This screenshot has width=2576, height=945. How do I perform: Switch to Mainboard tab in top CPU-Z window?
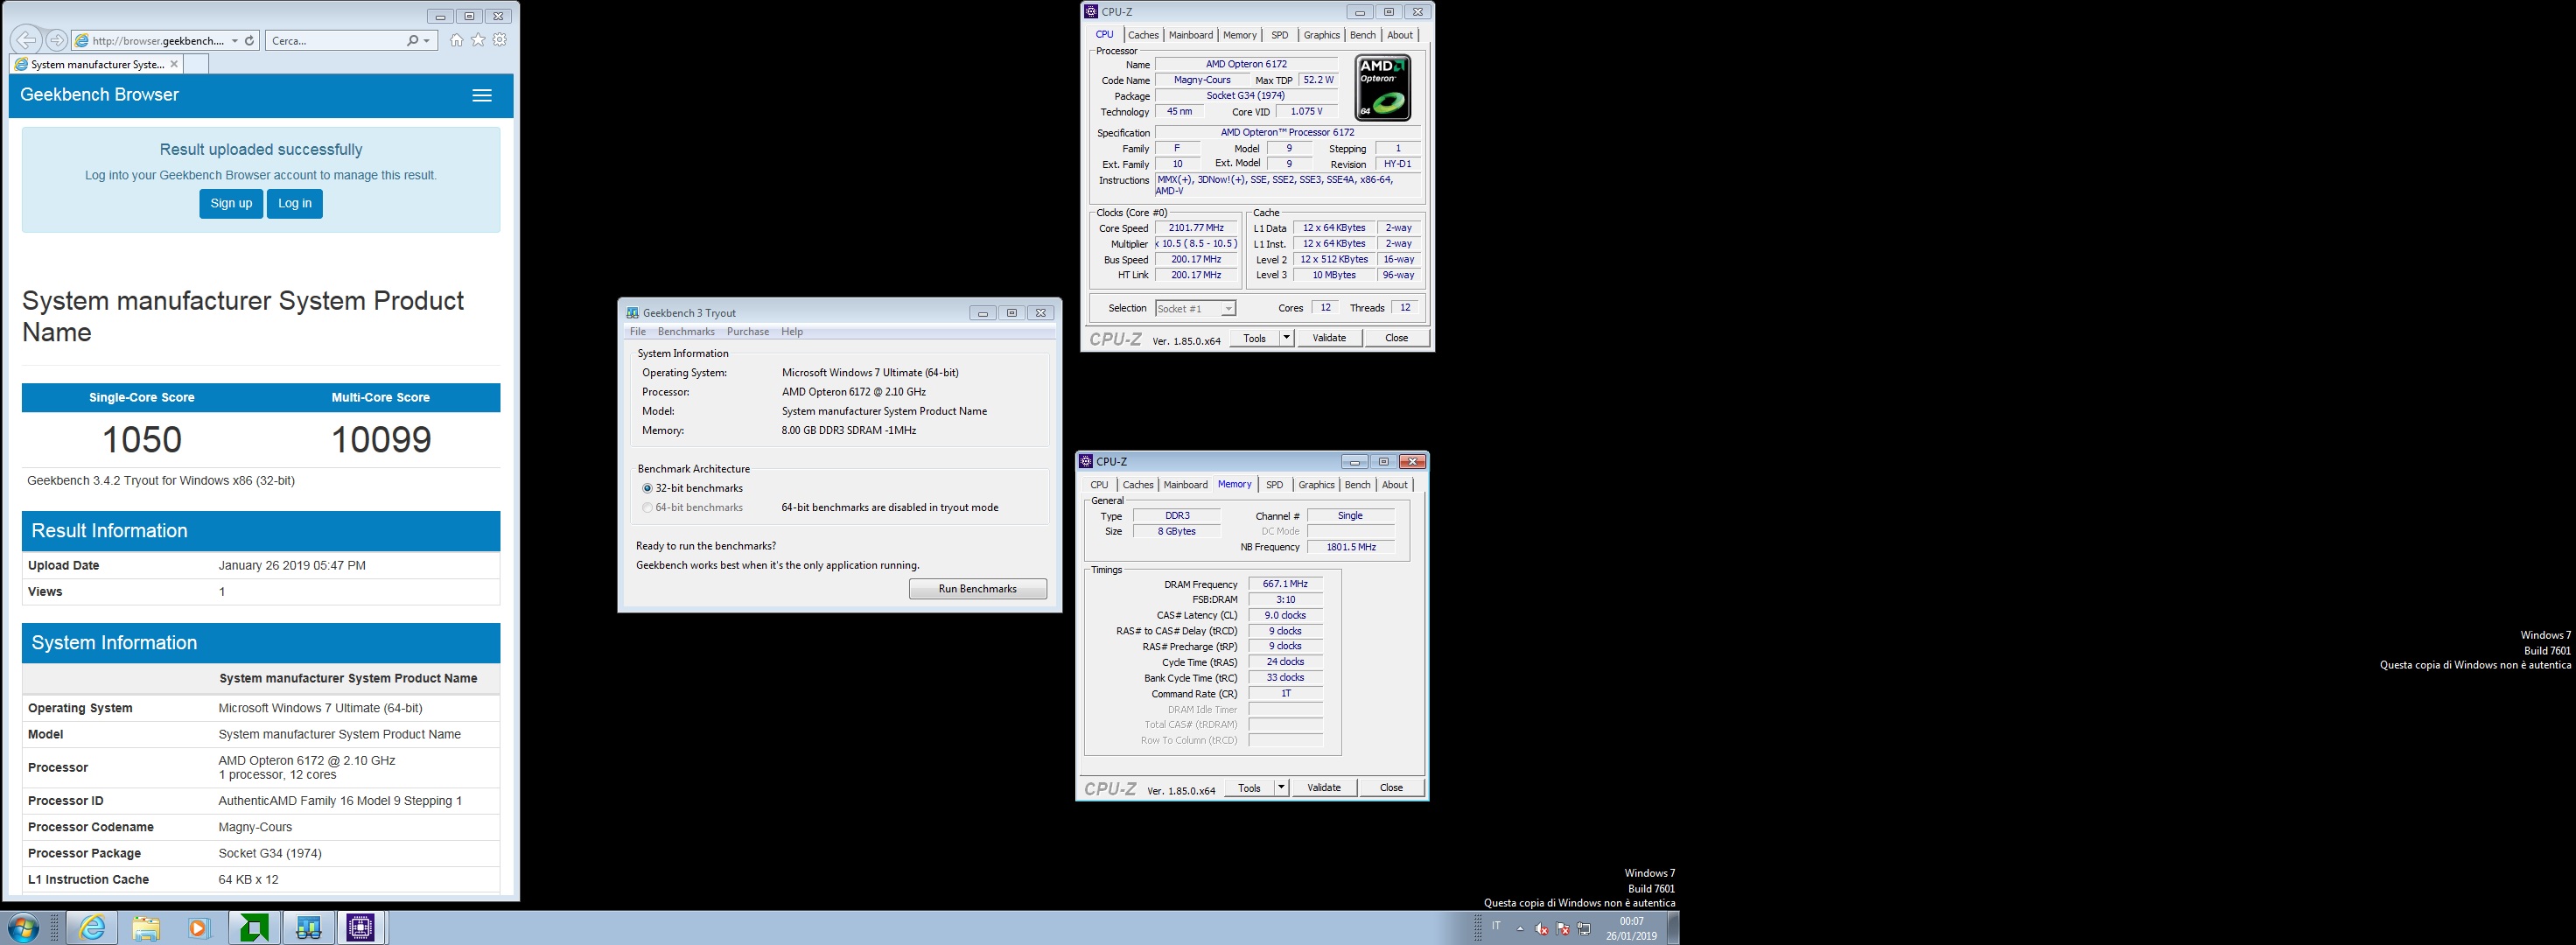(x=1191, y=35)
